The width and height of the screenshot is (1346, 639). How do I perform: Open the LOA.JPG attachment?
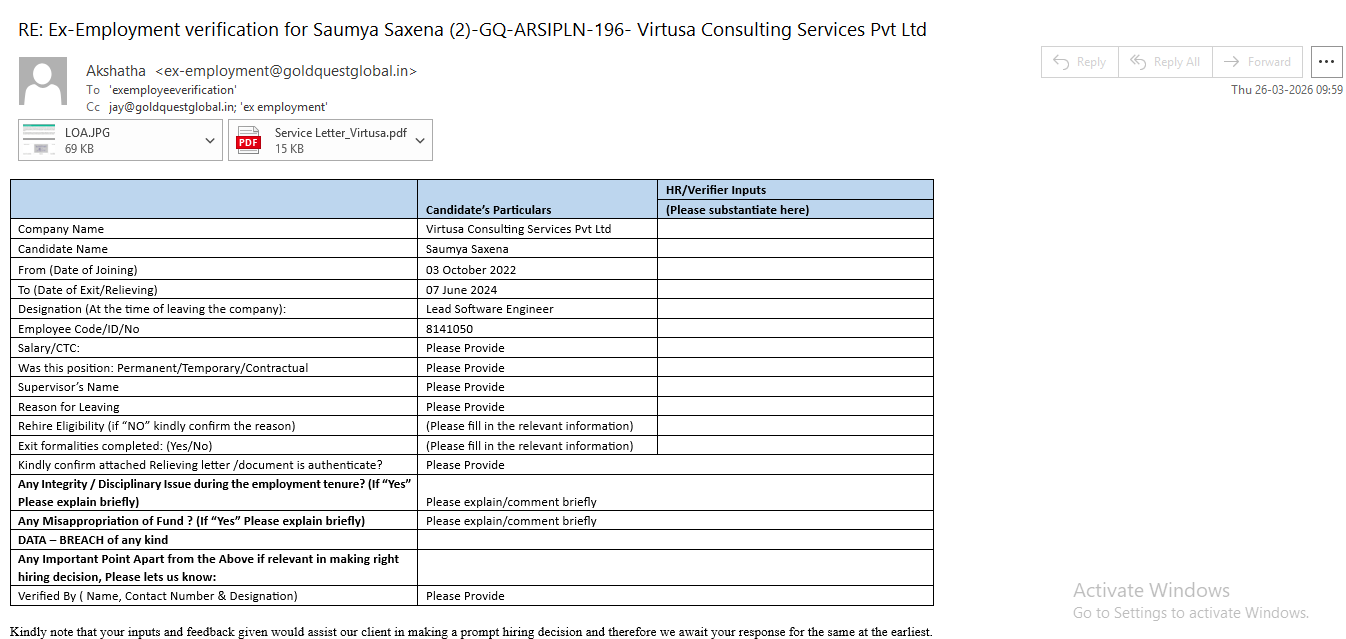108,140
